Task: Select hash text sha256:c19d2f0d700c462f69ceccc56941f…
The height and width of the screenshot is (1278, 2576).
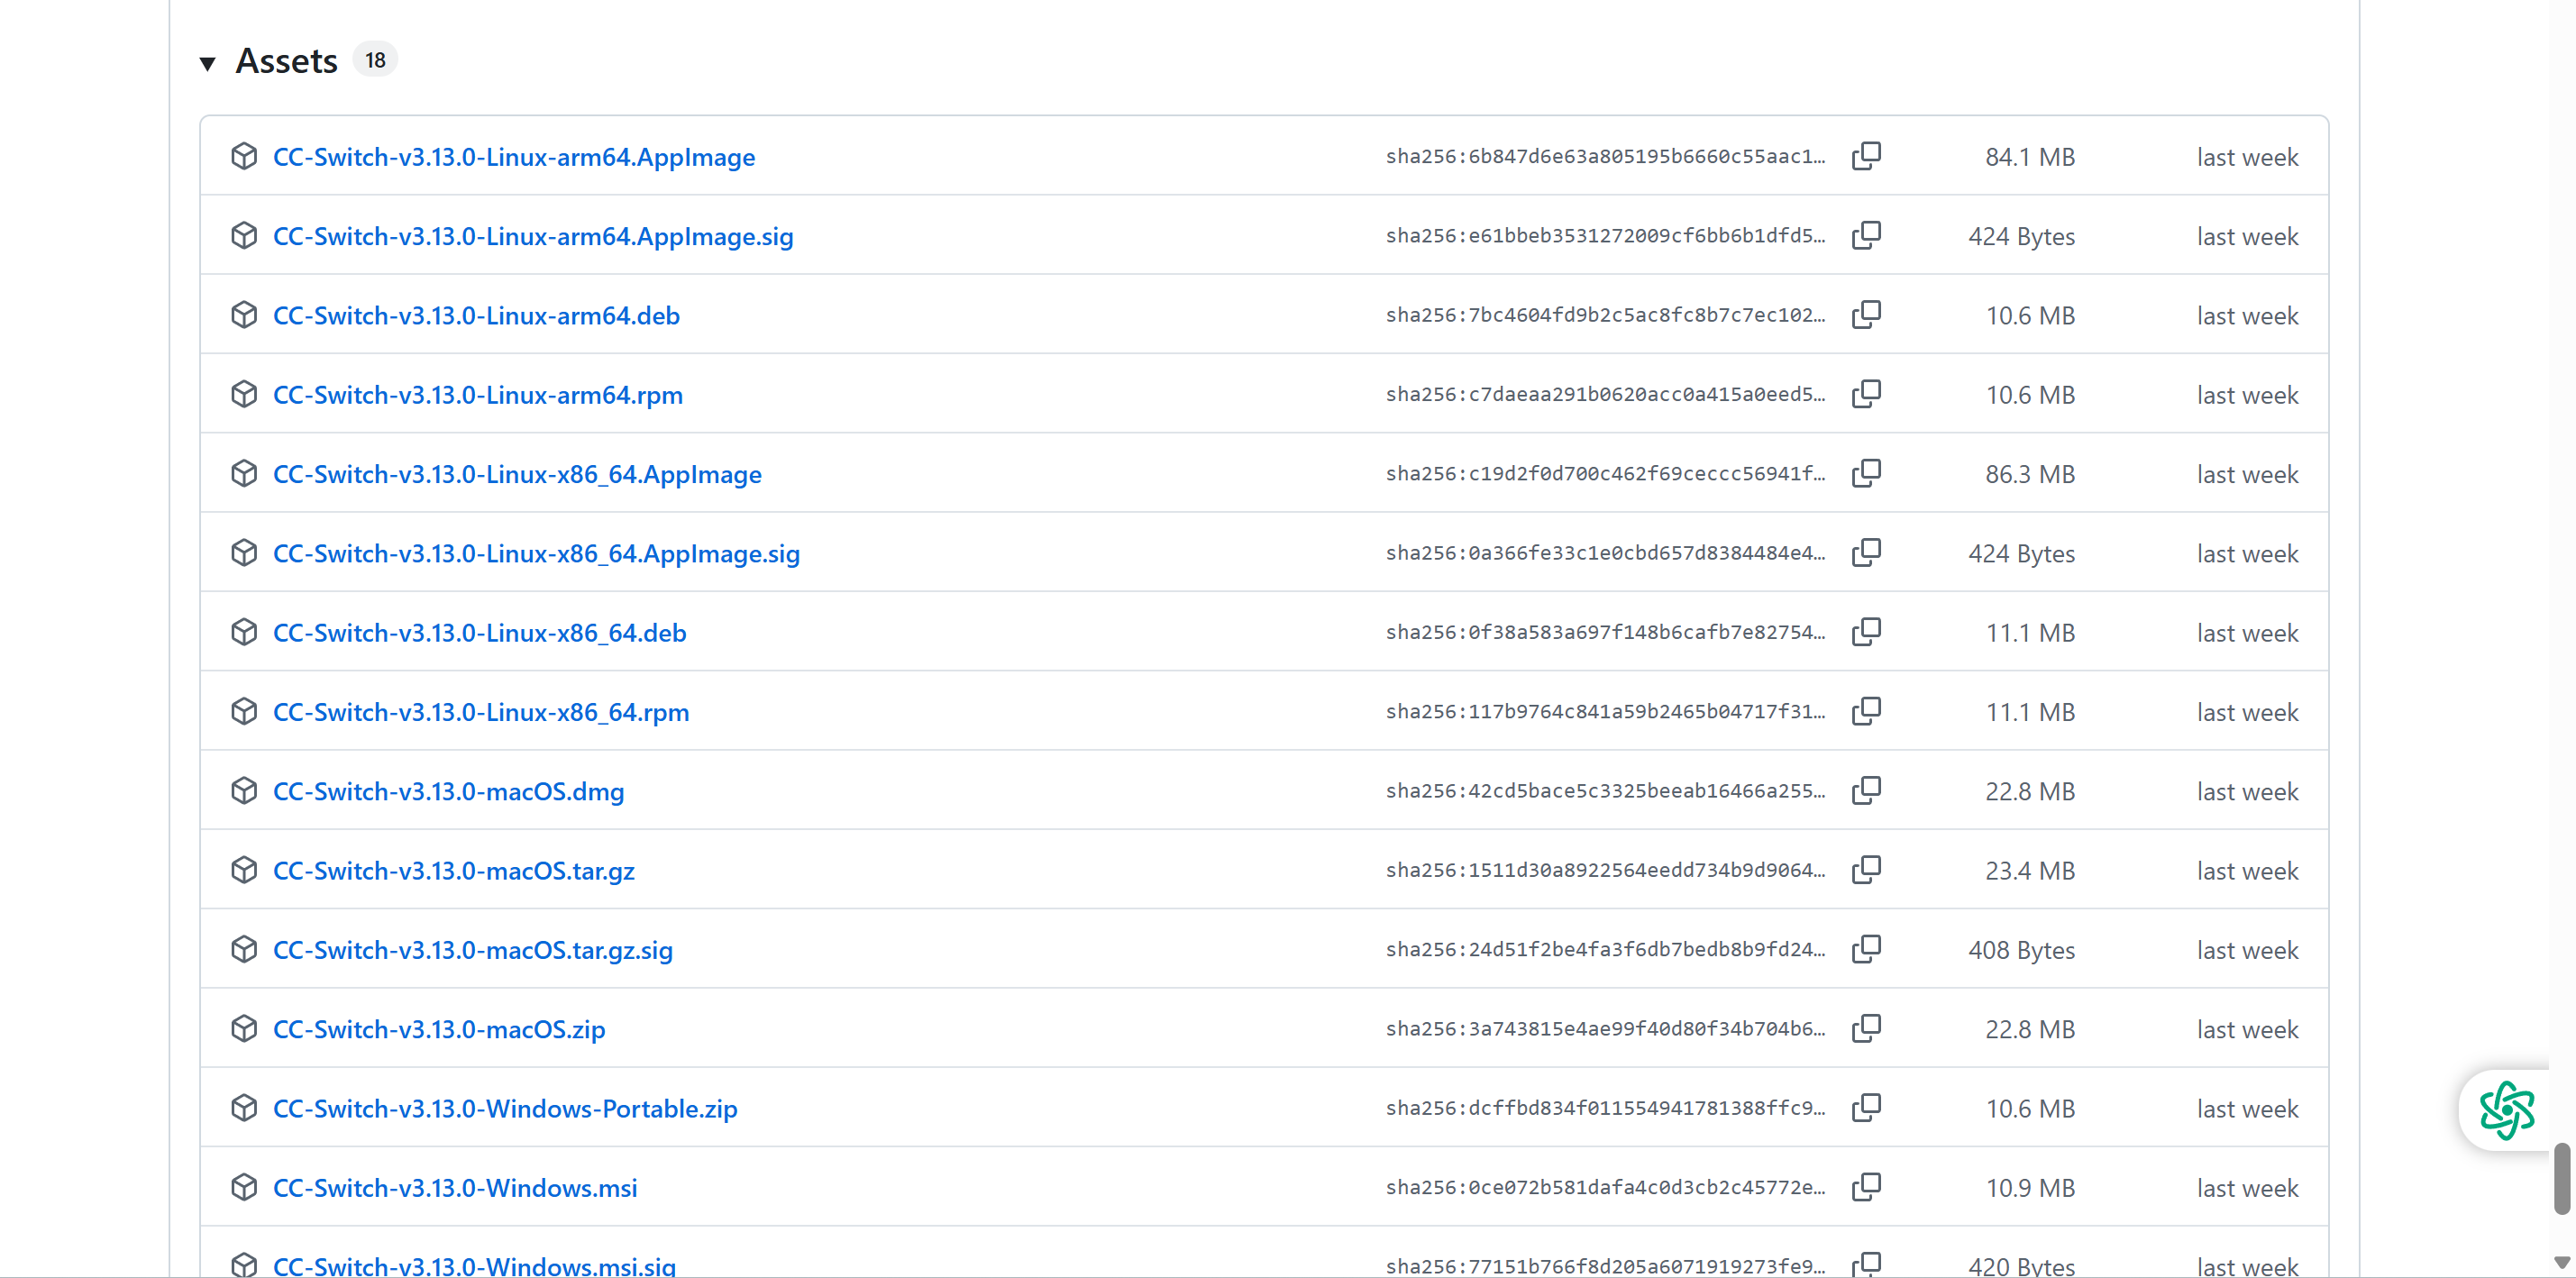Action: [x=1605, y=473]
